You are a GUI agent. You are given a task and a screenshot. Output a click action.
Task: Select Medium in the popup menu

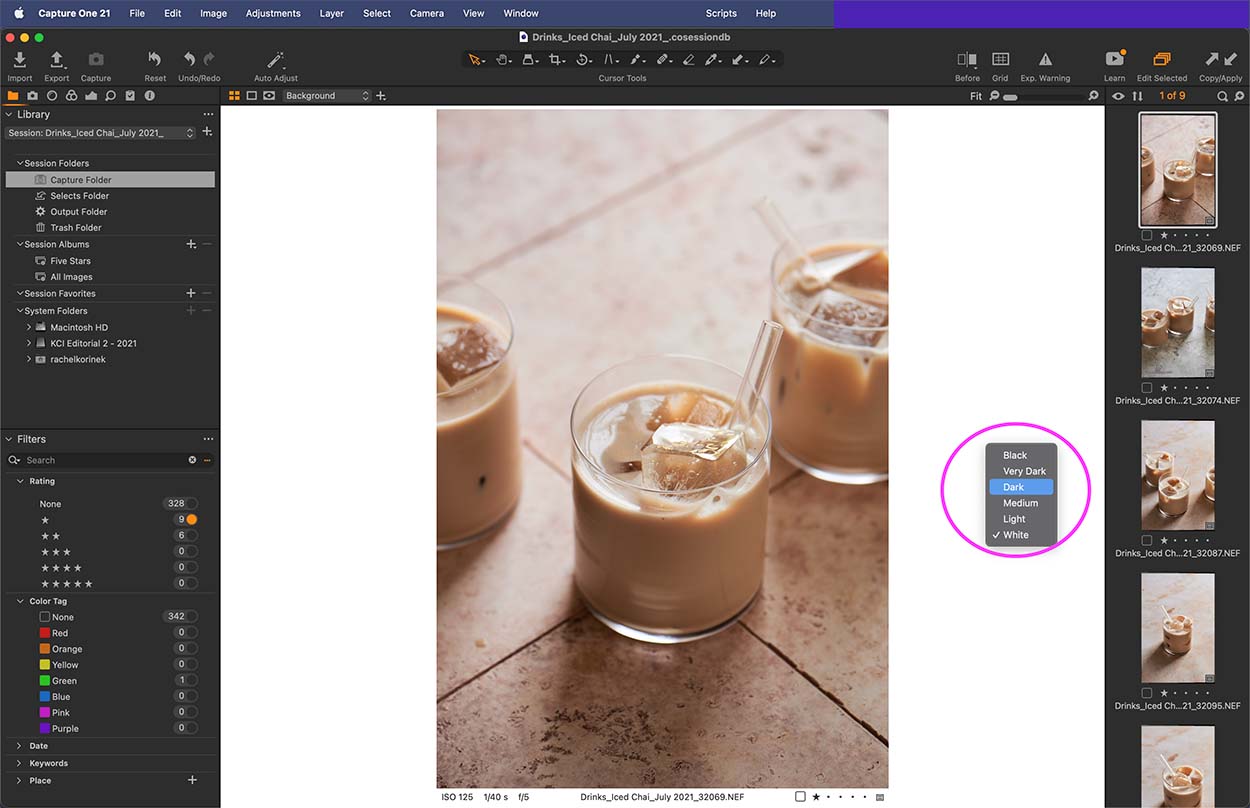tap(1020, 502)
